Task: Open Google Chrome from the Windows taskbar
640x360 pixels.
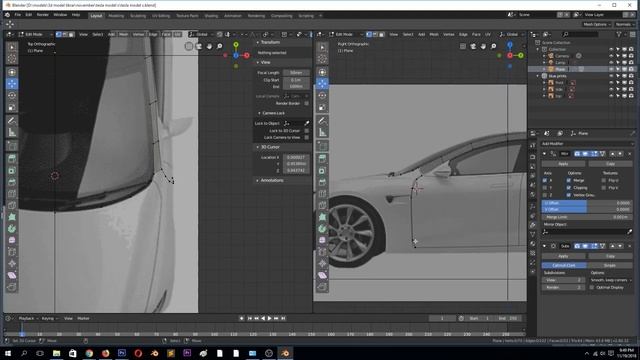Action: pyautogui.click(x=89, y=353)
